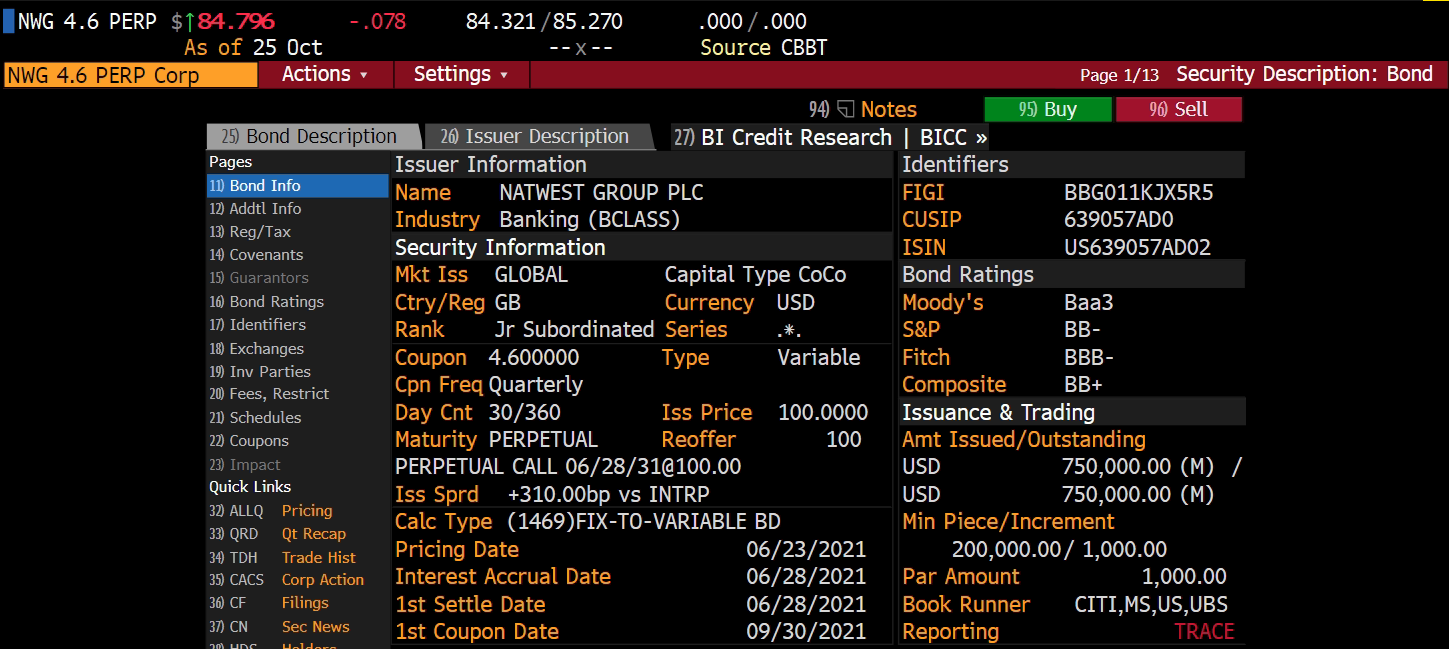Open CACS Corp Action quick link
1449x649 pixels.
pos(286,580)
